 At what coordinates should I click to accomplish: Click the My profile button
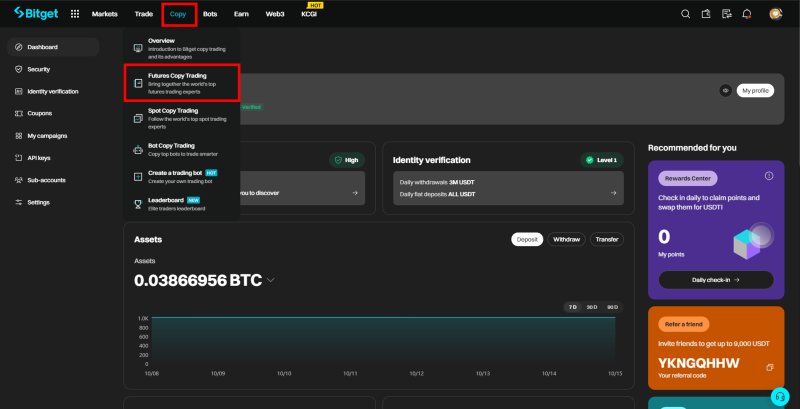pos(755,91)
